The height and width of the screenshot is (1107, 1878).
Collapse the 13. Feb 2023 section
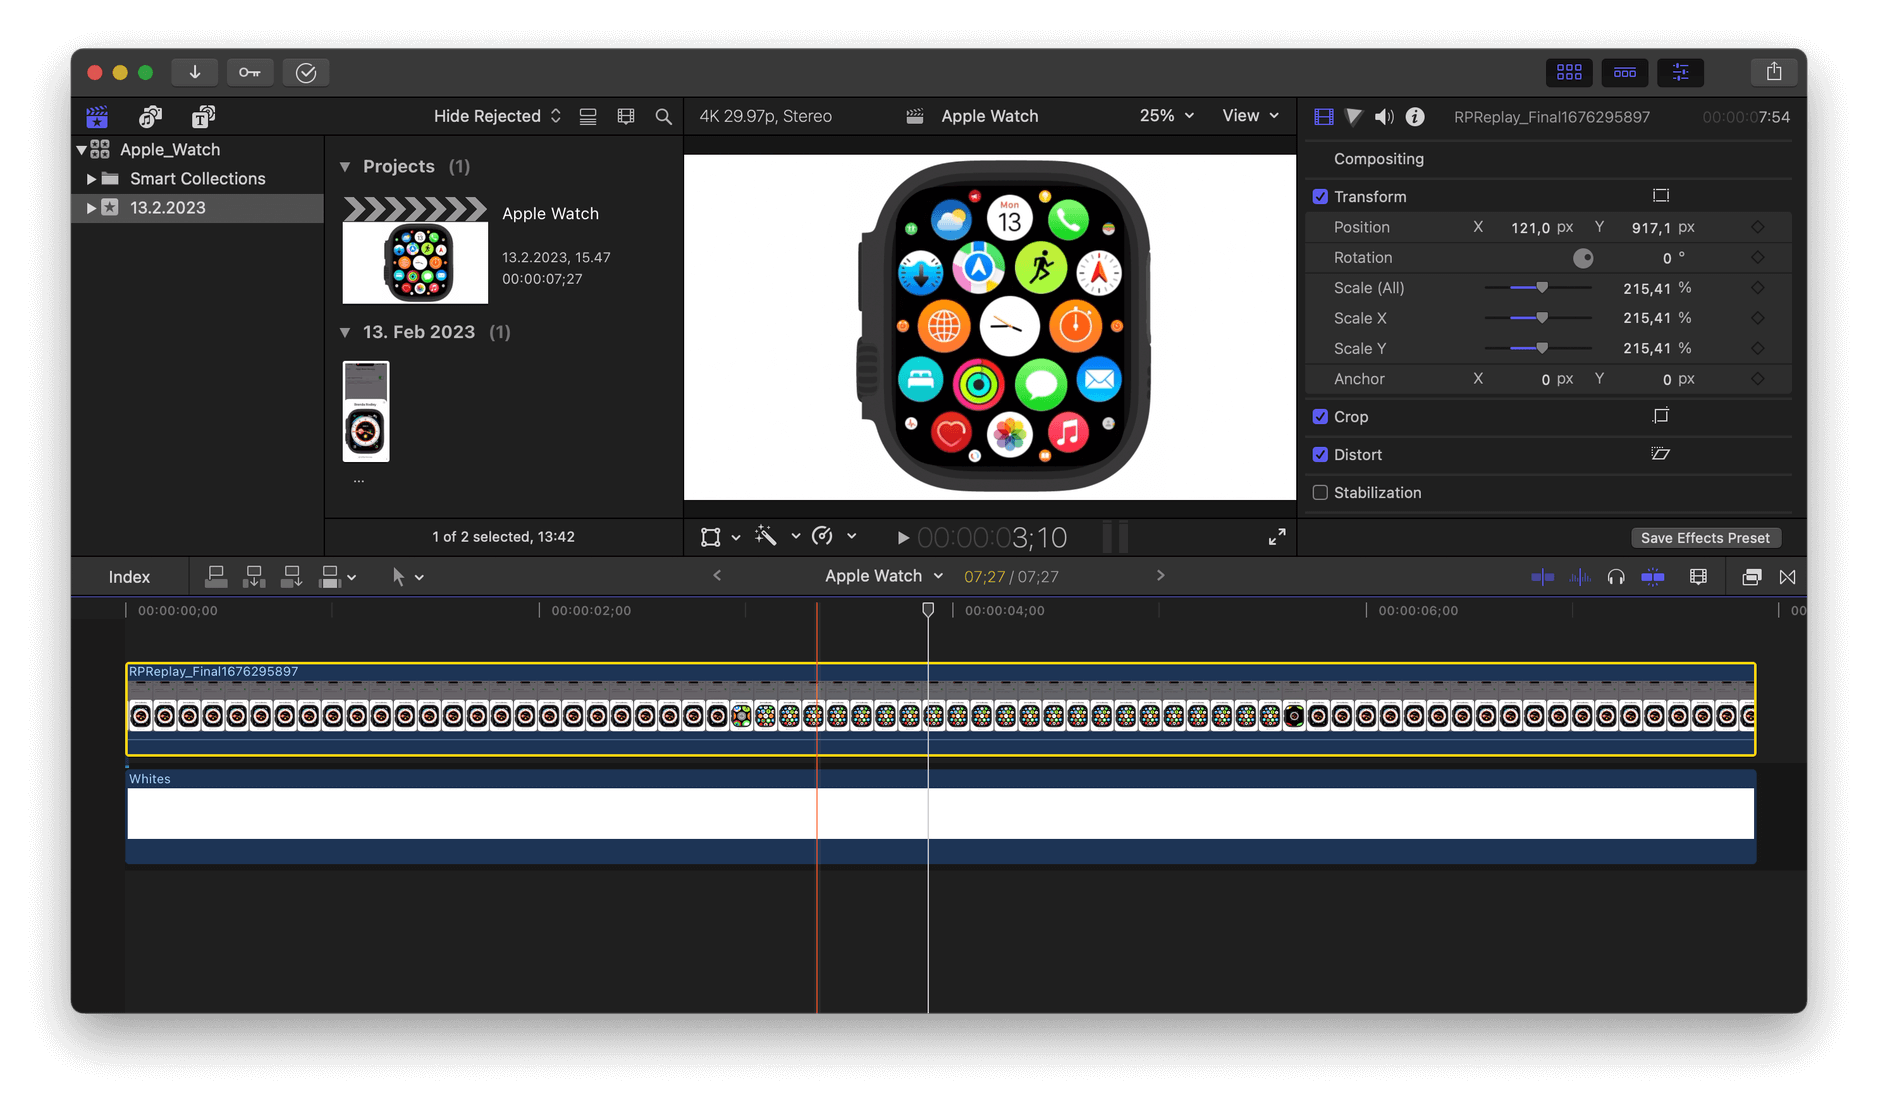point(345,332)
